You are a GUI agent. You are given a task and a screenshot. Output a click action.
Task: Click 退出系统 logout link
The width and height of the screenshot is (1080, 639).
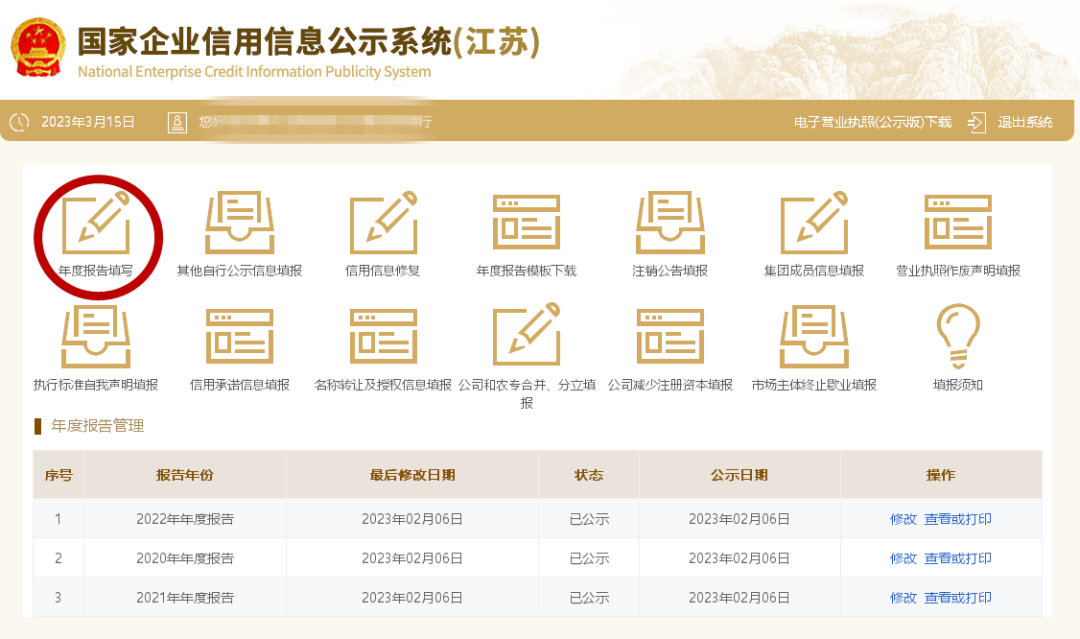(1024, 122)
